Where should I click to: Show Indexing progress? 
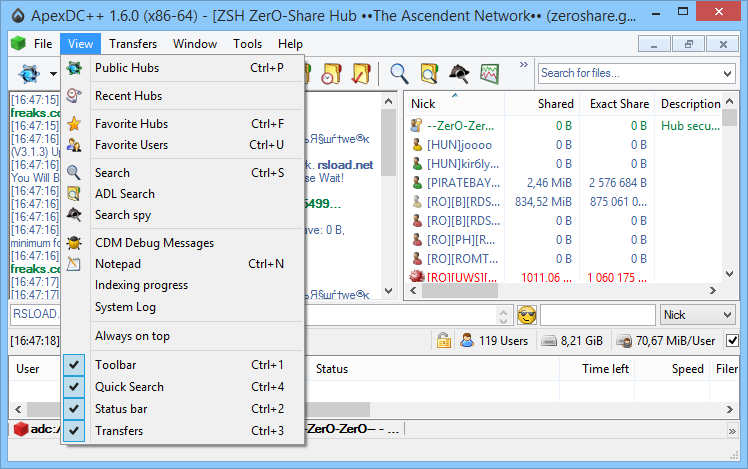183,285
